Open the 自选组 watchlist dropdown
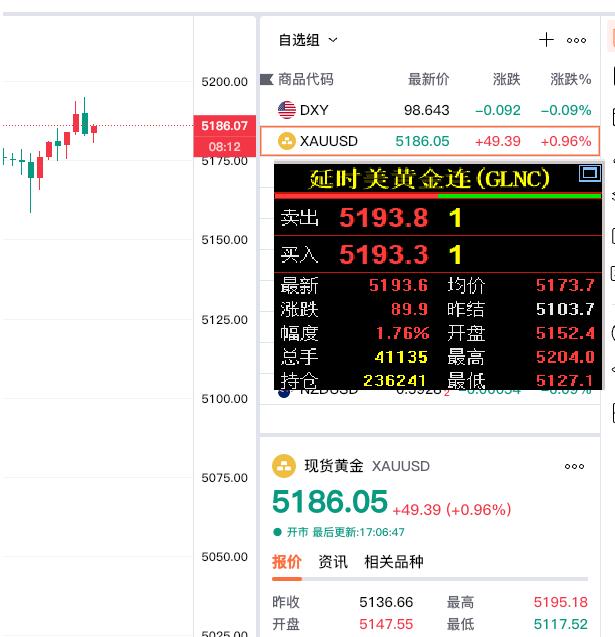 (308, 40)
